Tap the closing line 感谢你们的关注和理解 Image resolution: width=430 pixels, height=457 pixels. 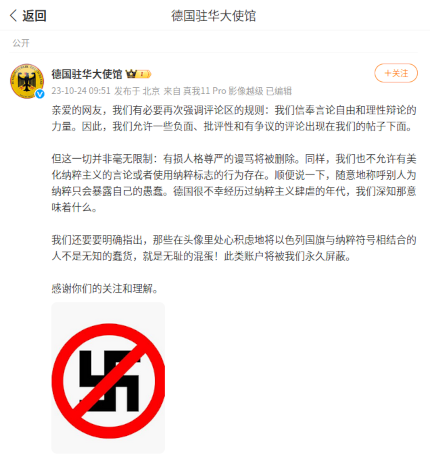pos(104,288)
